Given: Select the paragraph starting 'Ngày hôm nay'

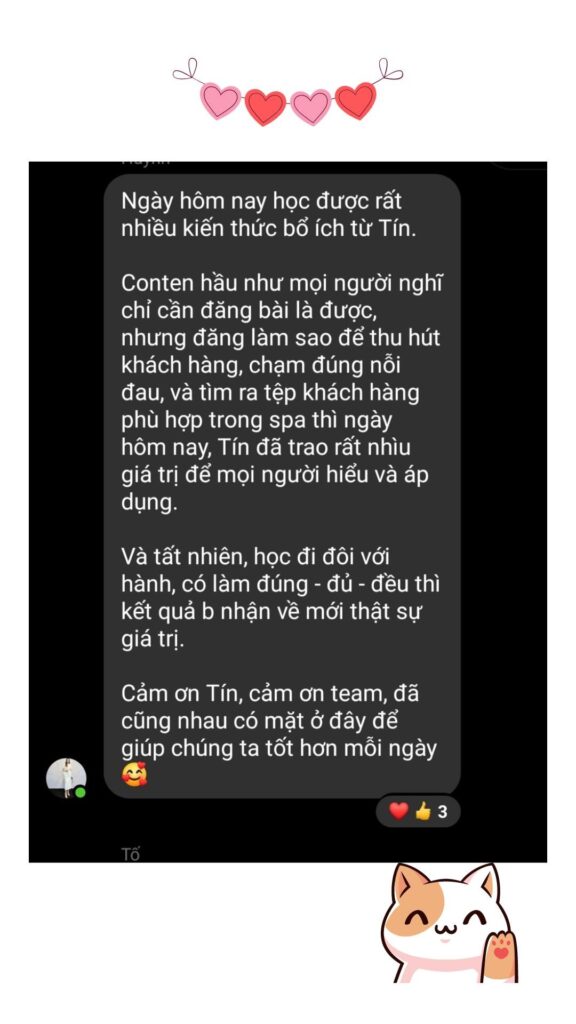Looking at the screenshot, I should (268, 215).
